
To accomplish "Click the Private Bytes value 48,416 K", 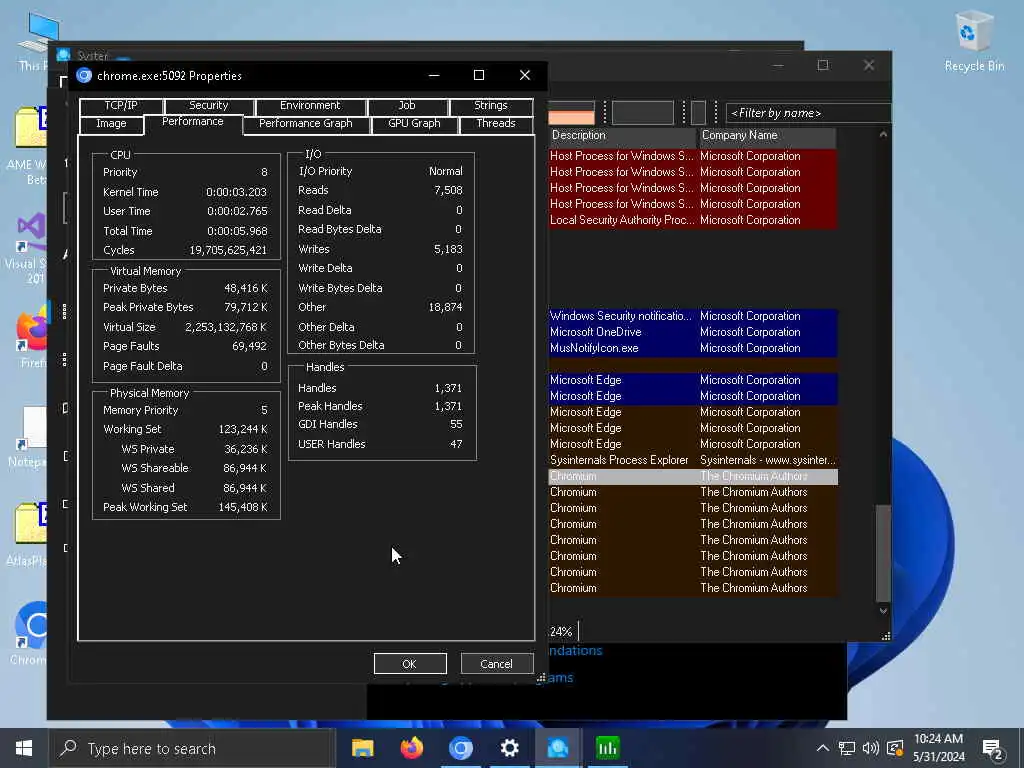I will (x=246, y=289).
